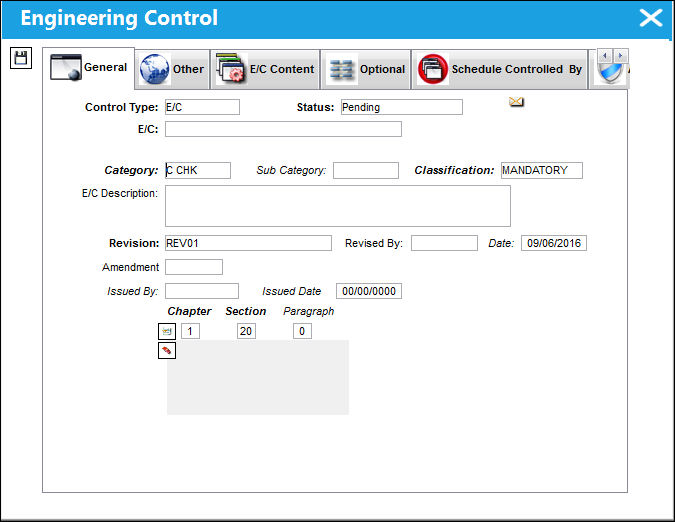Viewport: 675px width, 522px height.
Task: Click the envelope mail icon near Status
Action: 516,102
